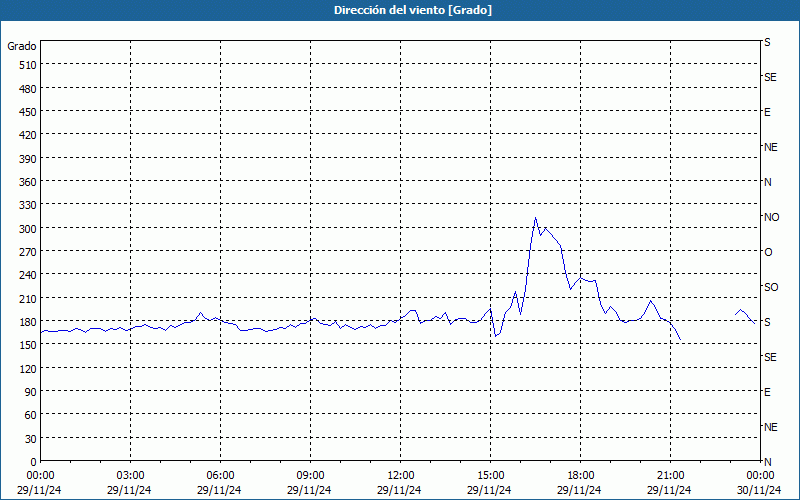Image resolution: width=800 pixels, height=500 pixels.
Task: Click the "300" y-axis value
Action: pyautogui.click(x=29, y=229)
